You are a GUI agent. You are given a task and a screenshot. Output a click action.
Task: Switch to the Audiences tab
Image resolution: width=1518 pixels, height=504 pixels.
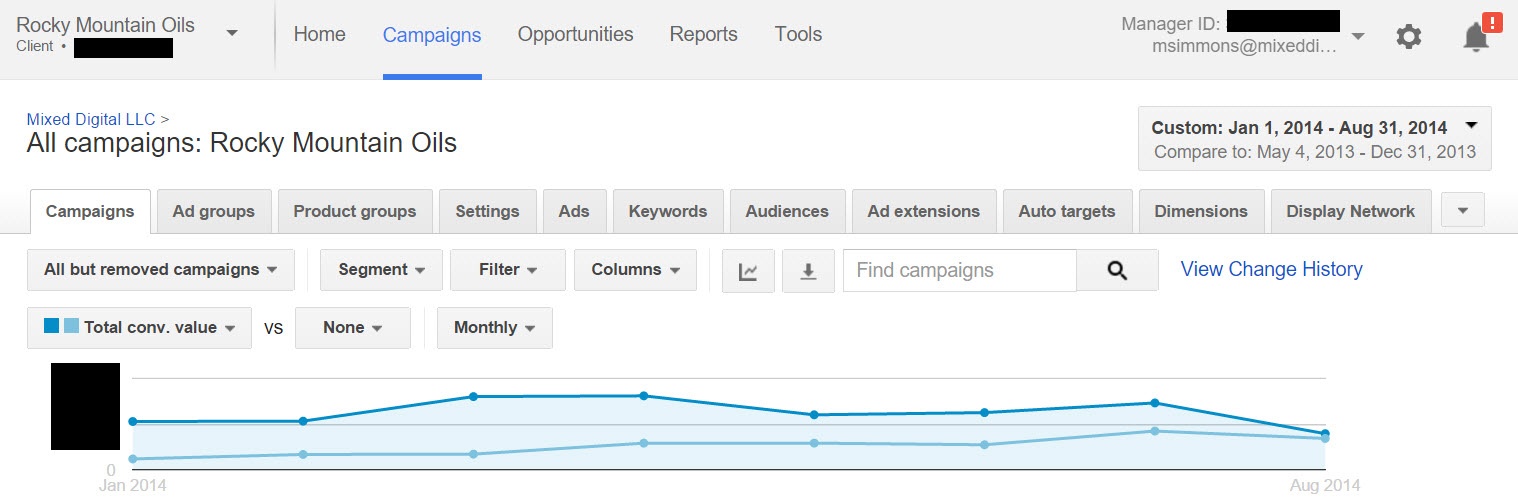pos(788,212)
